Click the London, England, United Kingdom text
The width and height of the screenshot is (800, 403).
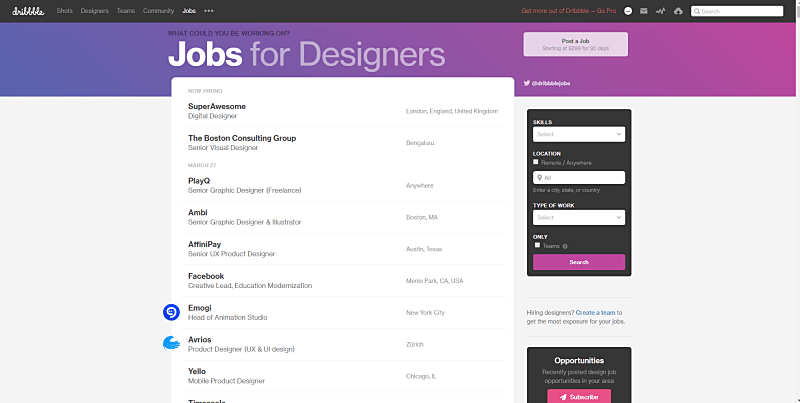tap(452, 111)
